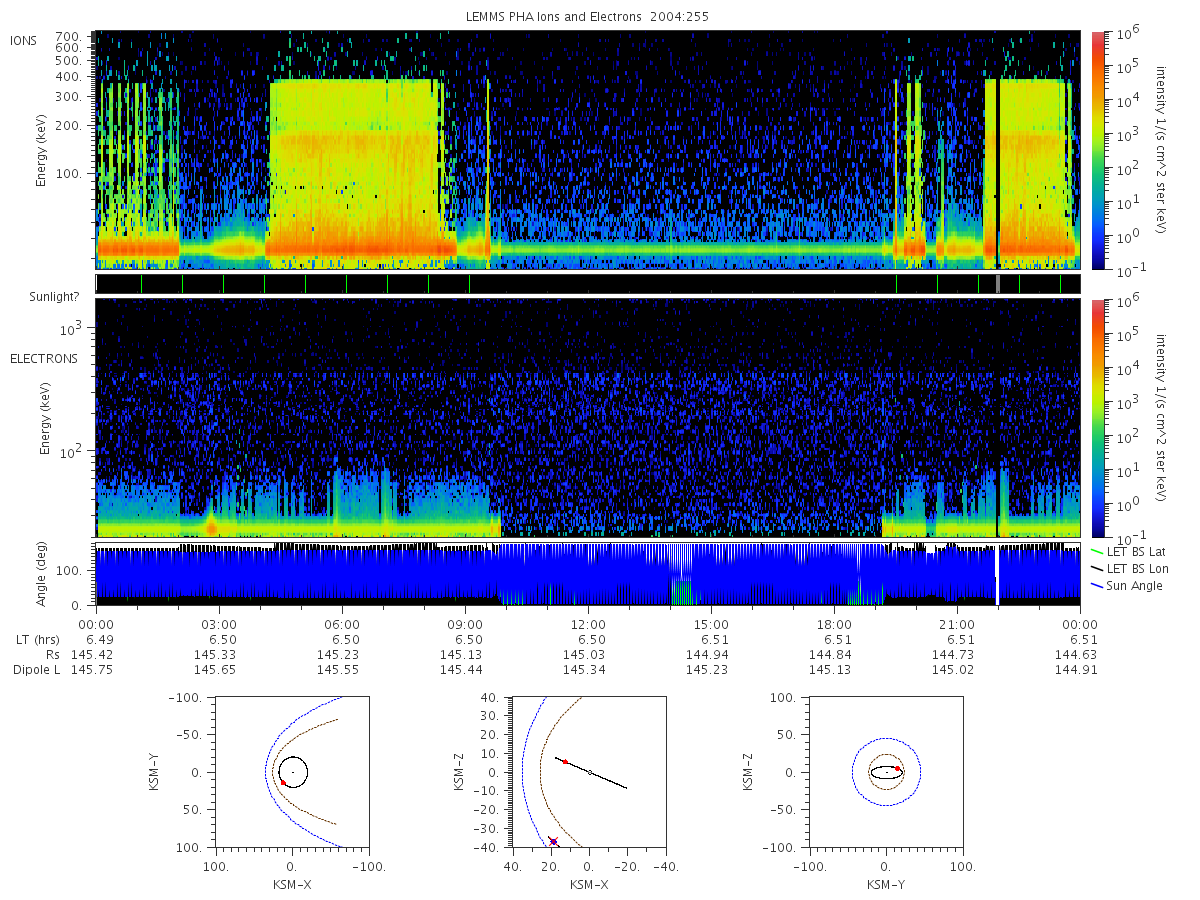Click the 21:00 time tick label
The image size is (1200, 900).
[x=959, y=623]
